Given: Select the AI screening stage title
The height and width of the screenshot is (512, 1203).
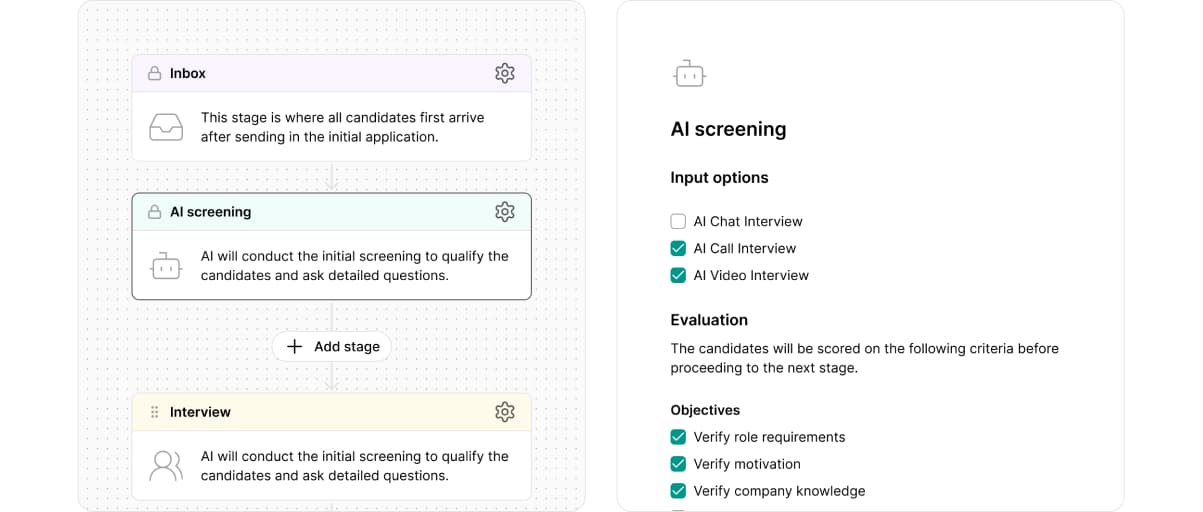Looking at the screenshot, I should coord(210,212).
